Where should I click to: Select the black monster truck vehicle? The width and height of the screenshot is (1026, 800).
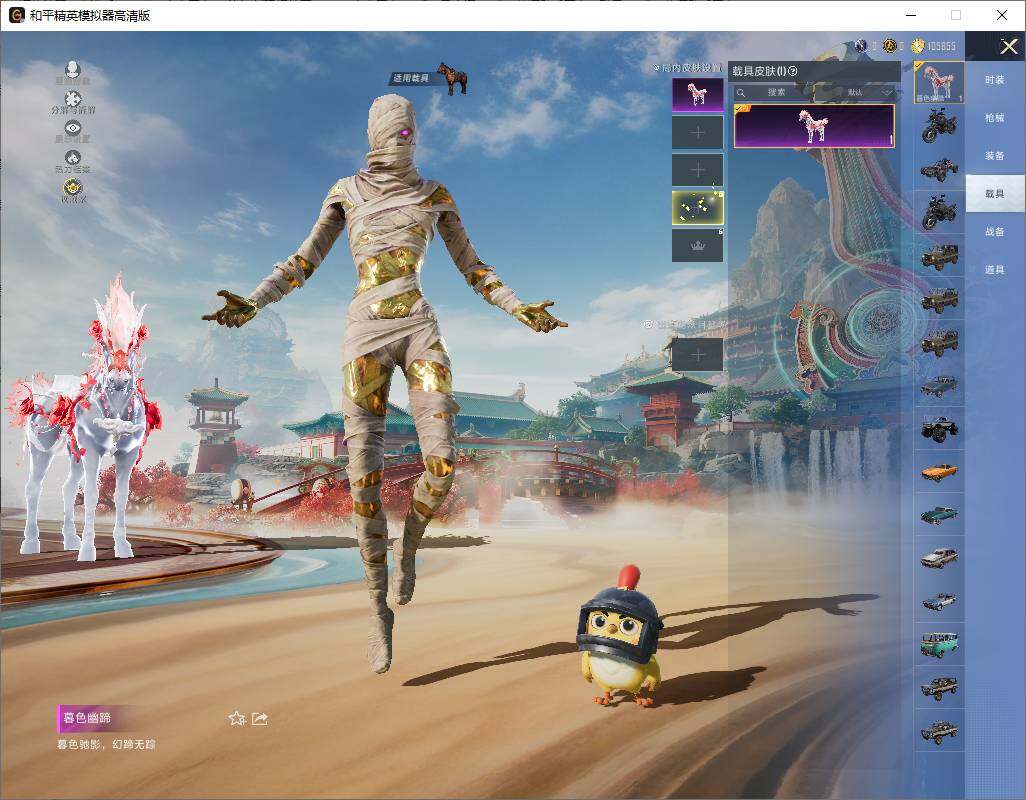[x=939, y=428]
